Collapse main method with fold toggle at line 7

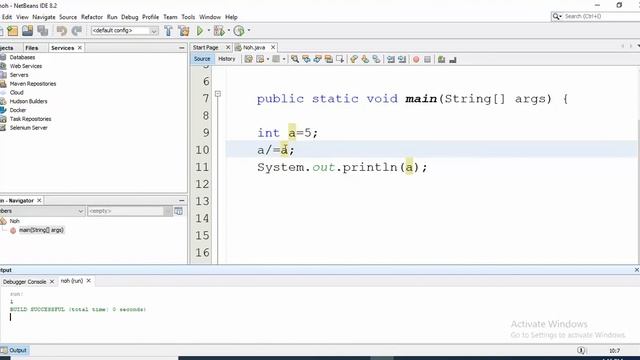click(218, 94)
